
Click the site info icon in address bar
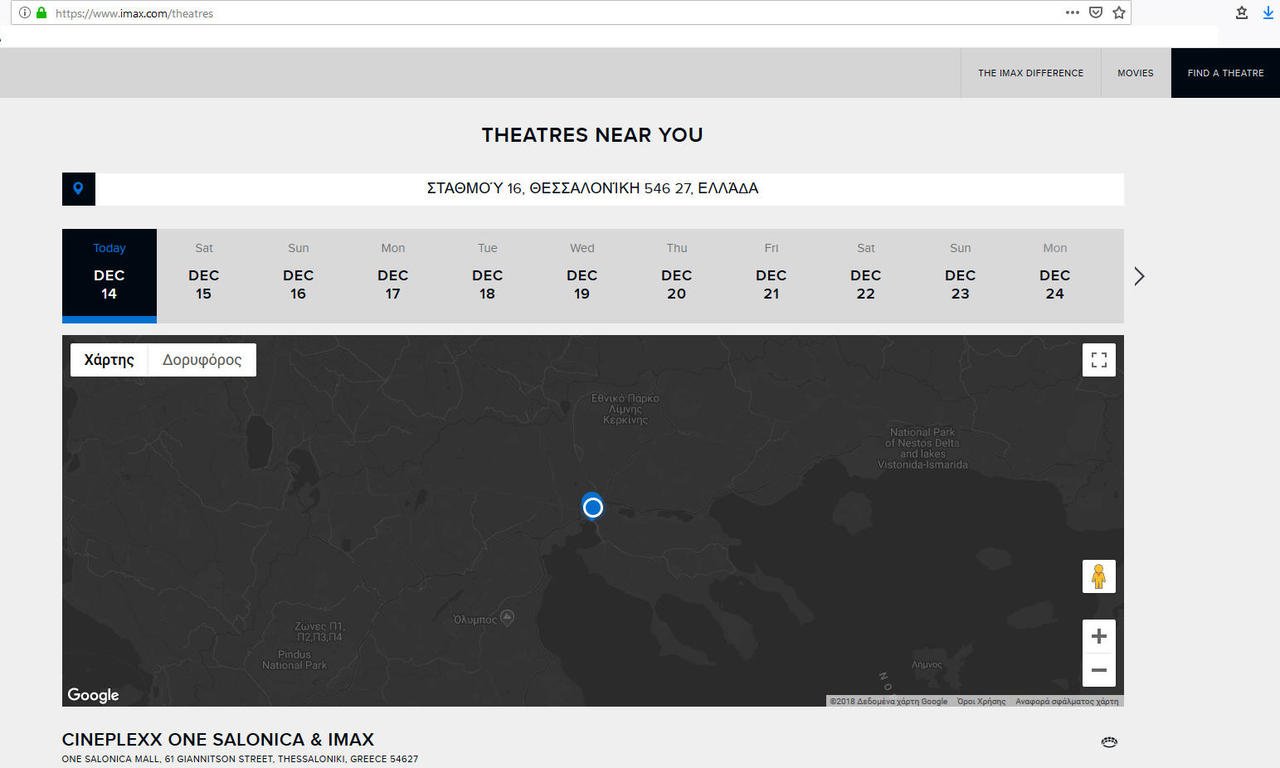click(25, 13)
